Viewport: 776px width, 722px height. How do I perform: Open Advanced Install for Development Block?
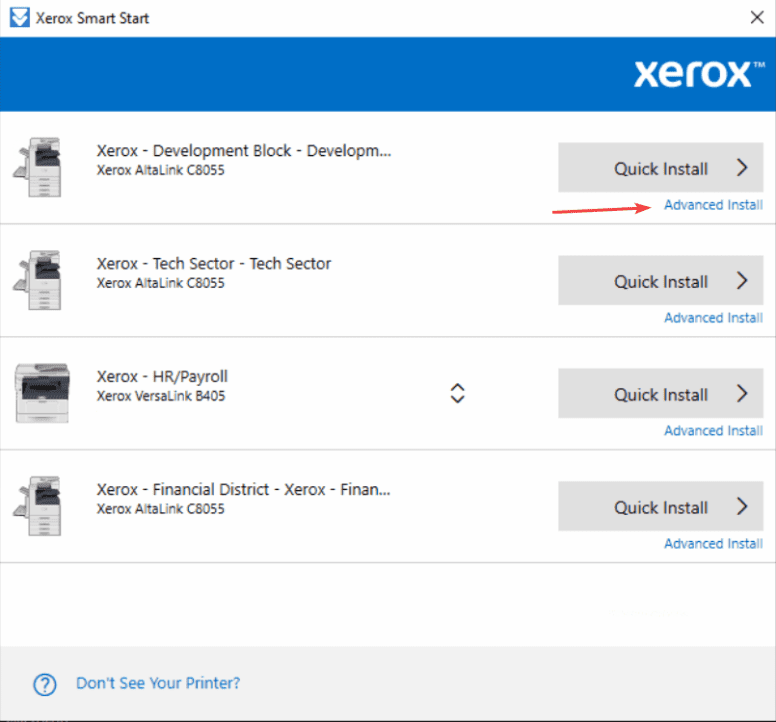(x=713, y=205)
